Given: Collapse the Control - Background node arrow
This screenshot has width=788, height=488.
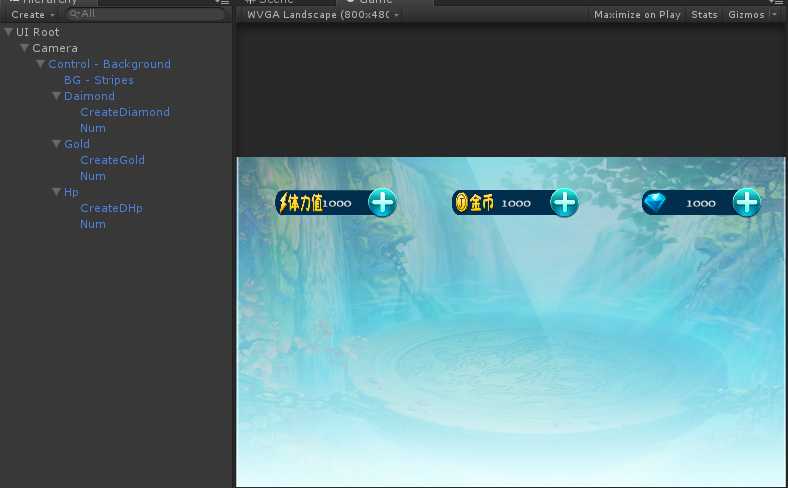Looking at the screenshot, I should click(x=40, y=64).
